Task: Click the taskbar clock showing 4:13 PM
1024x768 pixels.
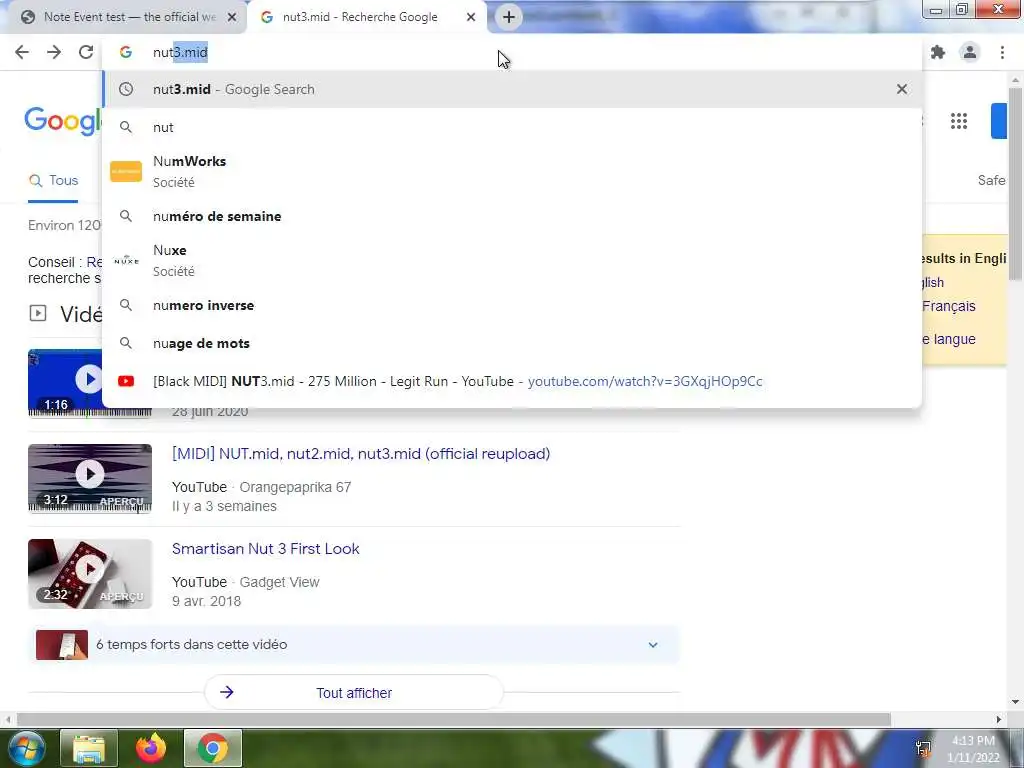Action: (x=973, y=748)
